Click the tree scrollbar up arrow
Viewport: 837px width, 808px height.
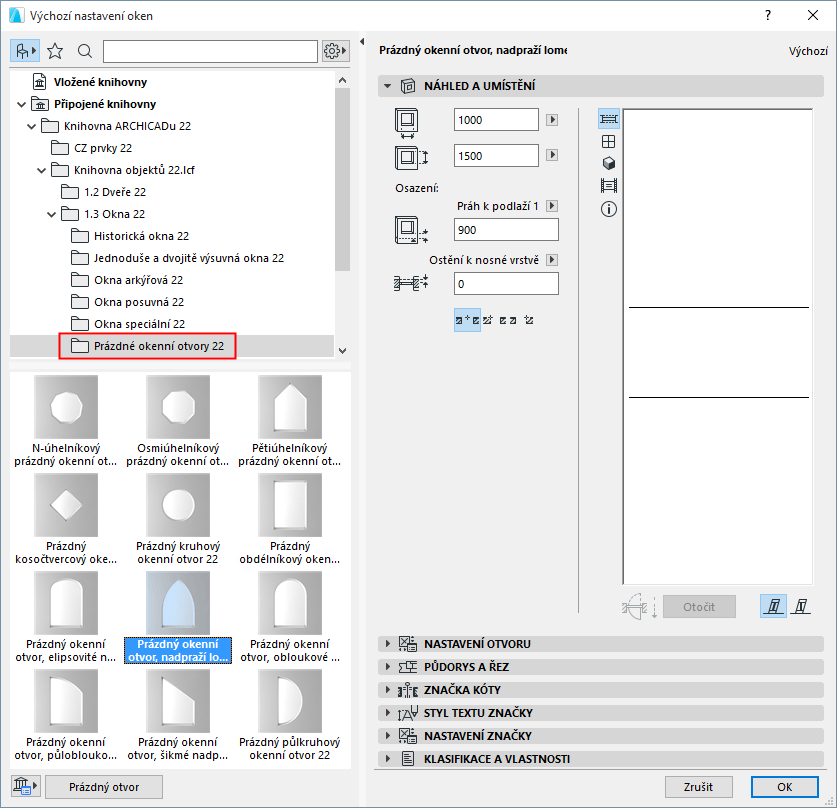(343, 80)
